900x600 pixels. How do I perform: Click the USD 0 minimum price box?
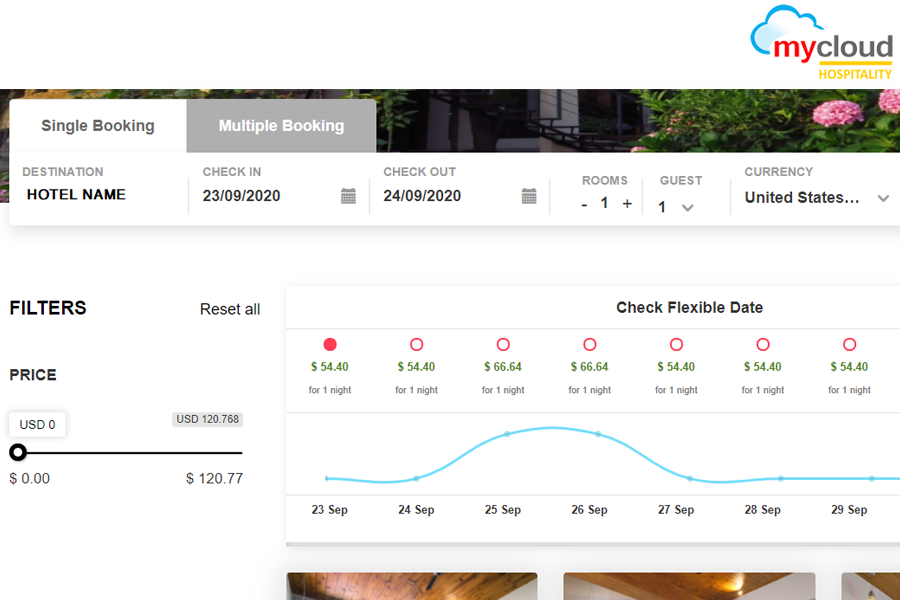[x=37, y=424]
